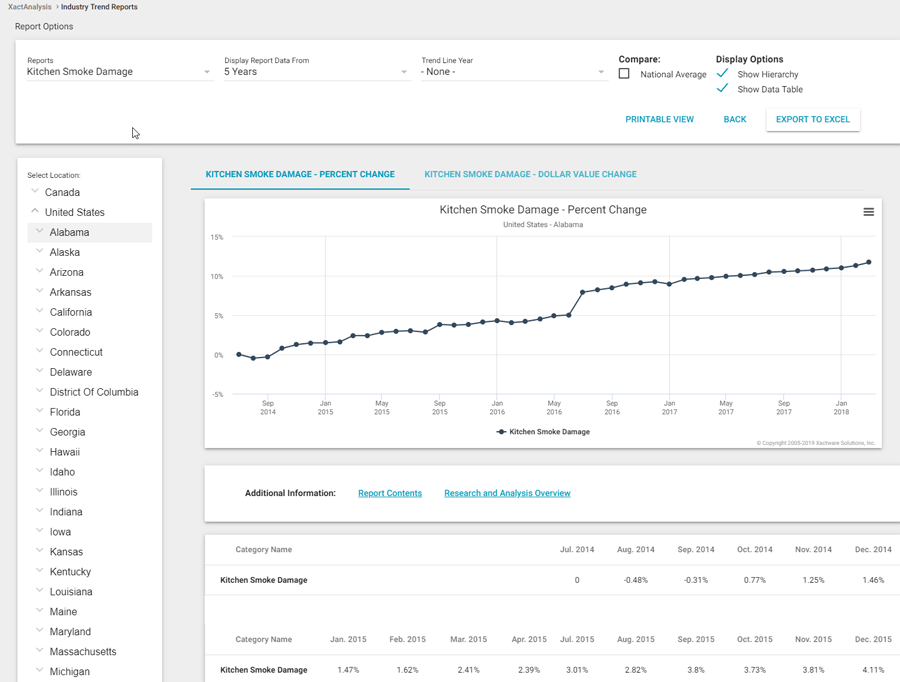Switch to Kitchen Smoke Damage Dollar Value Change tab
Screen dimensions: 900x682
click(530, 174)
